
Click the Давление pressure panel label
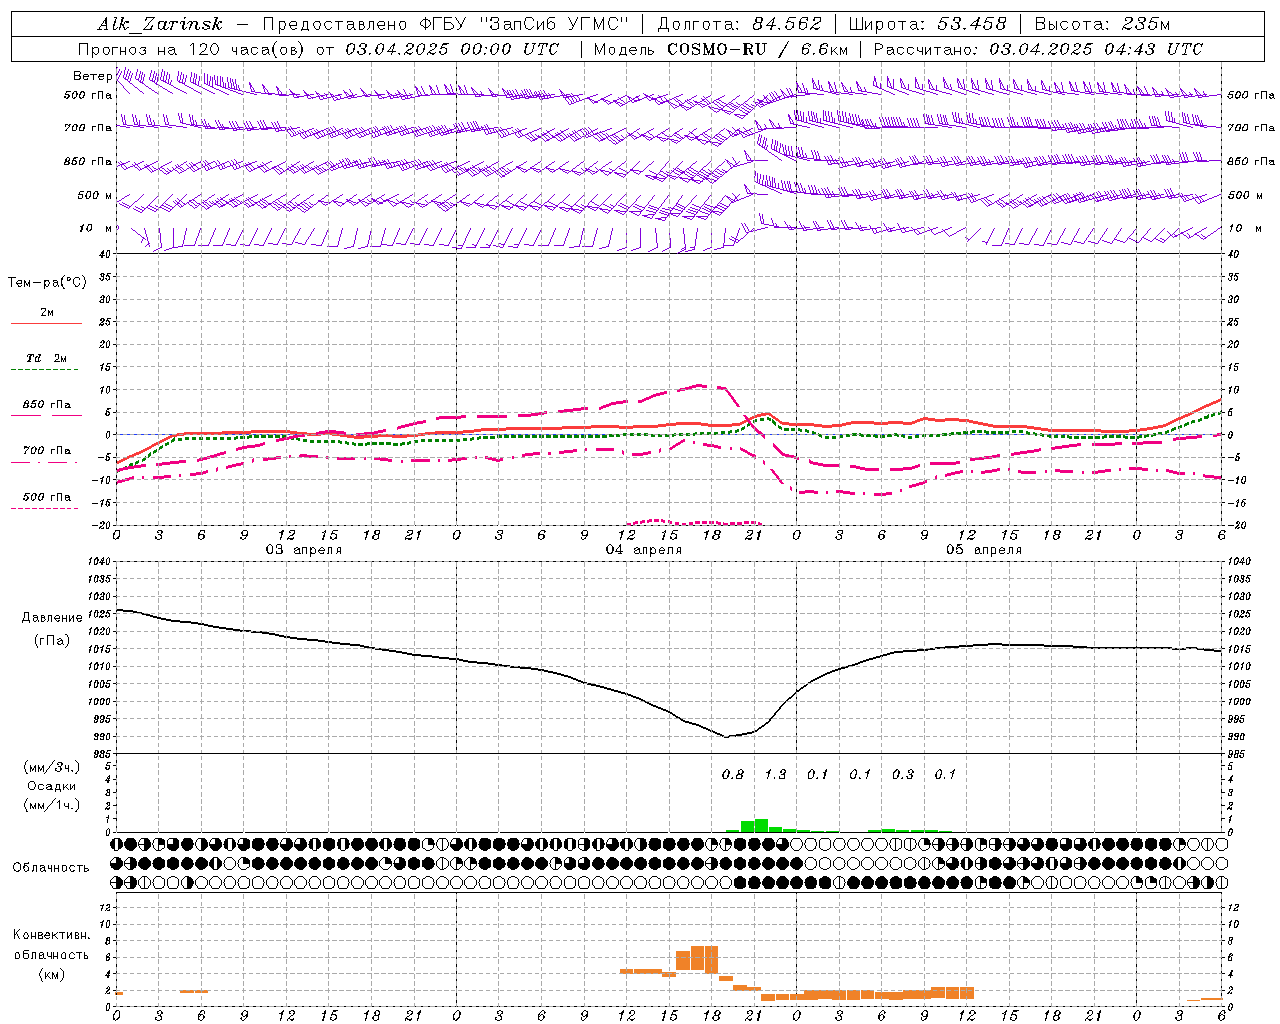click(52, 617)
